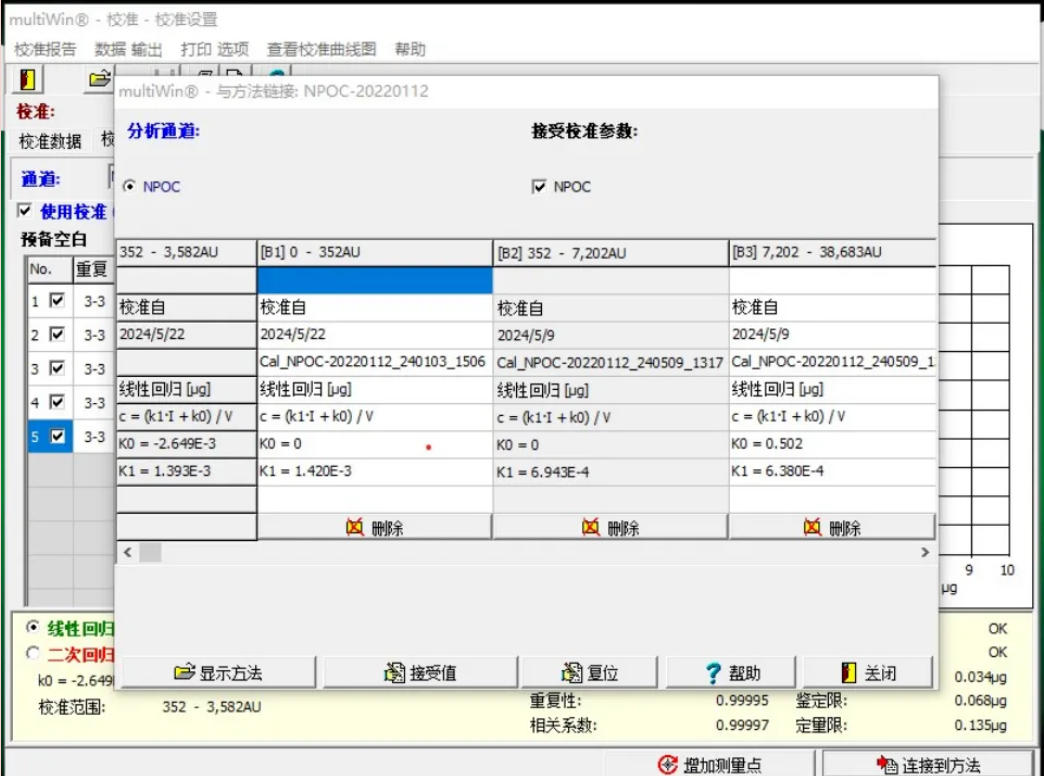1044x776 pixels.
Task: Open the 查看校准曲线图 menu
Action: (x=321, y=49)
